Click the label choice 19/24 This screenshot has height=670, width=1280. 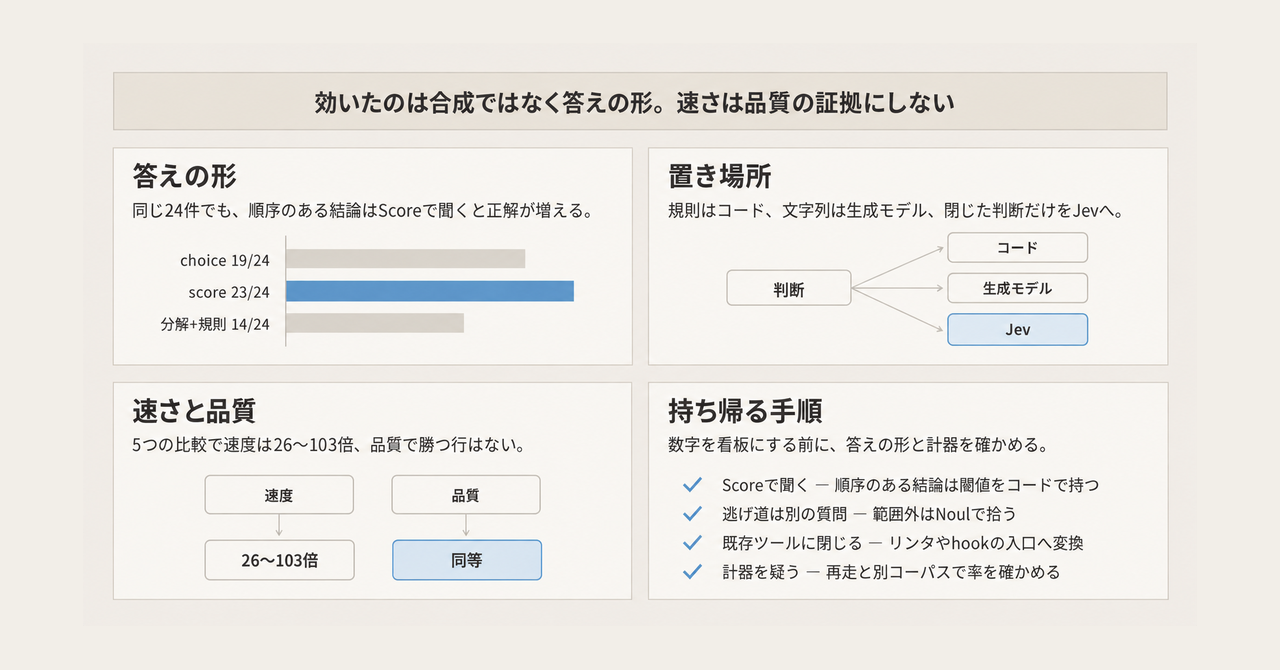coord(225,260)
